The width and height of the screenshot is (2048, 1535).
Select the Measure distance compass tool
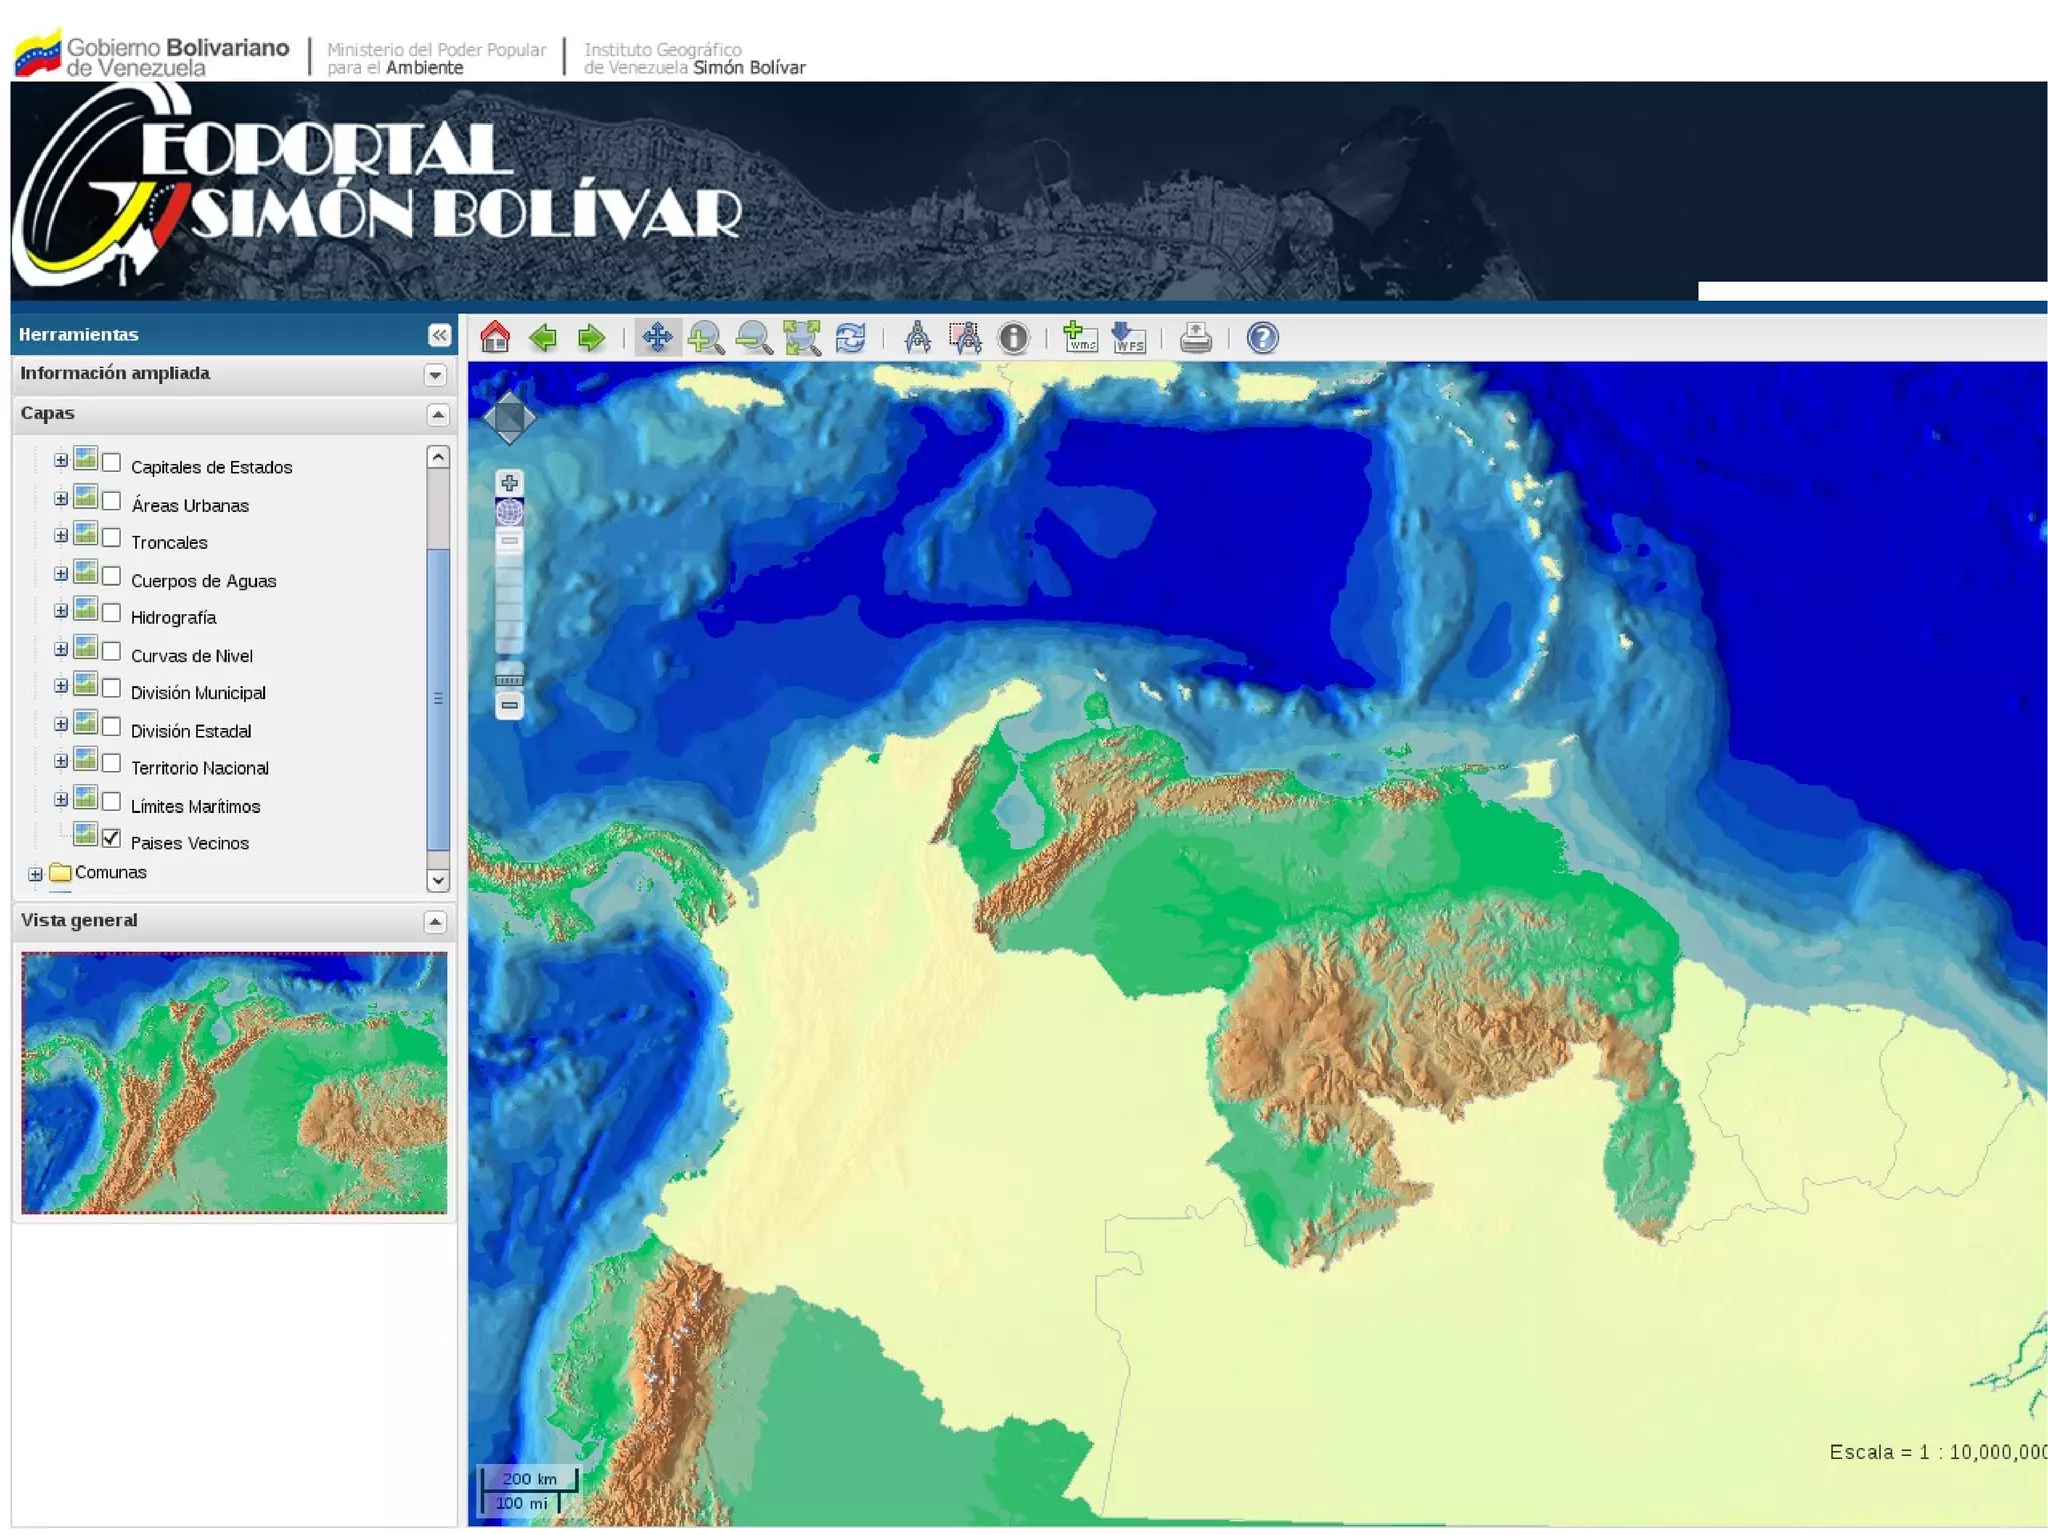click(917, 338)
